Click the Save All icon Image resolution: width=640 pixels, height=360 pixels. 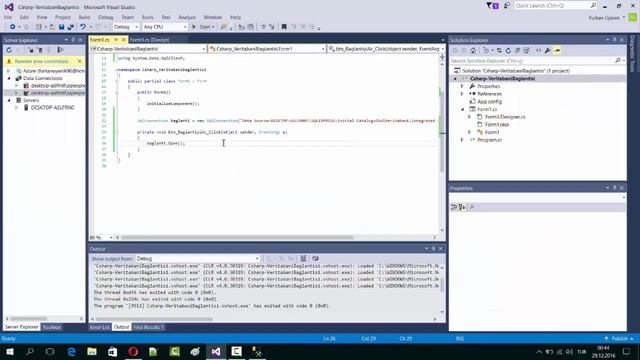(71, 27)
